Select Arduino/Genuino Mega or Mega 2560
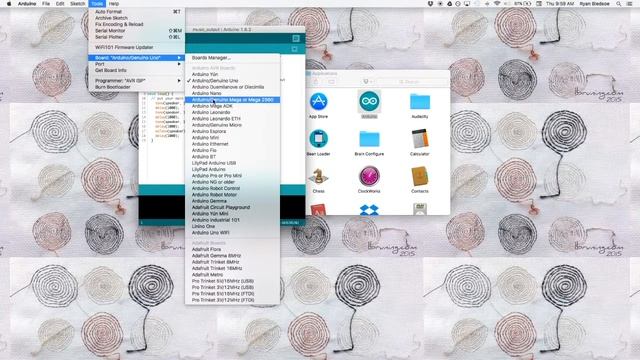This screenshot has width=640, height=360. pyautogui.click(x=233, y=100)
